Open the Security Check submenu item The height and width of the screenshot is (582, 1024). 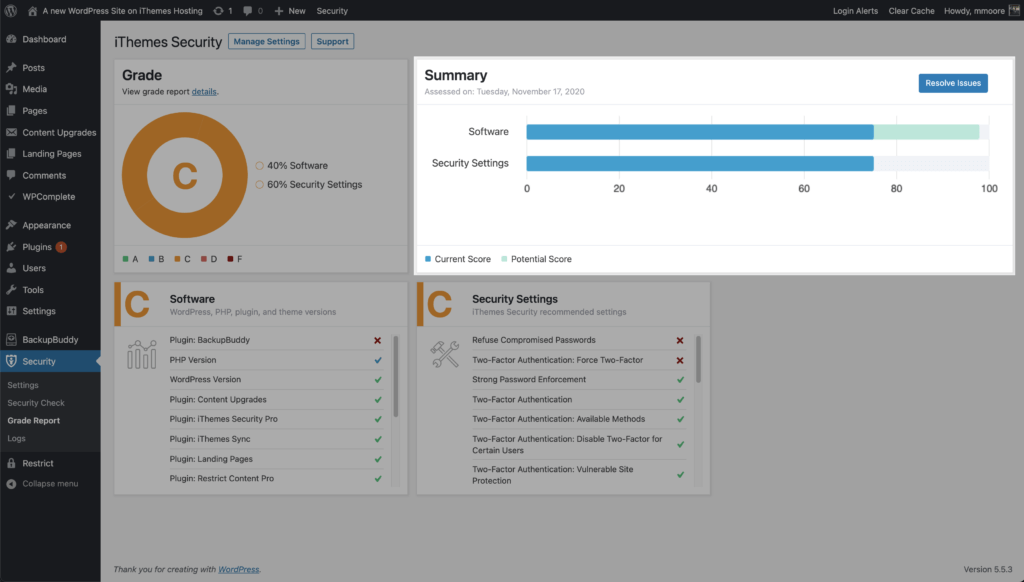pos(36,403)
